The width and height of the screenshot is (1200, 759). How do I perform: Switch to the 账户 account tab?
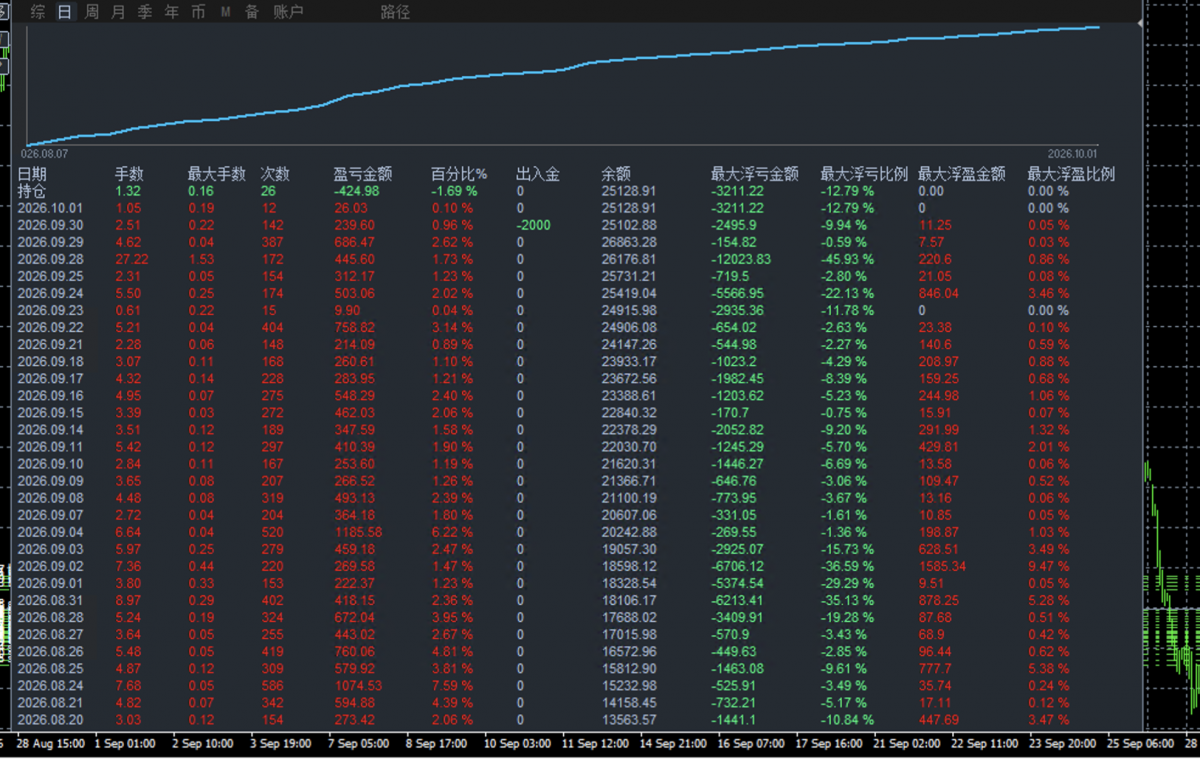289,12
